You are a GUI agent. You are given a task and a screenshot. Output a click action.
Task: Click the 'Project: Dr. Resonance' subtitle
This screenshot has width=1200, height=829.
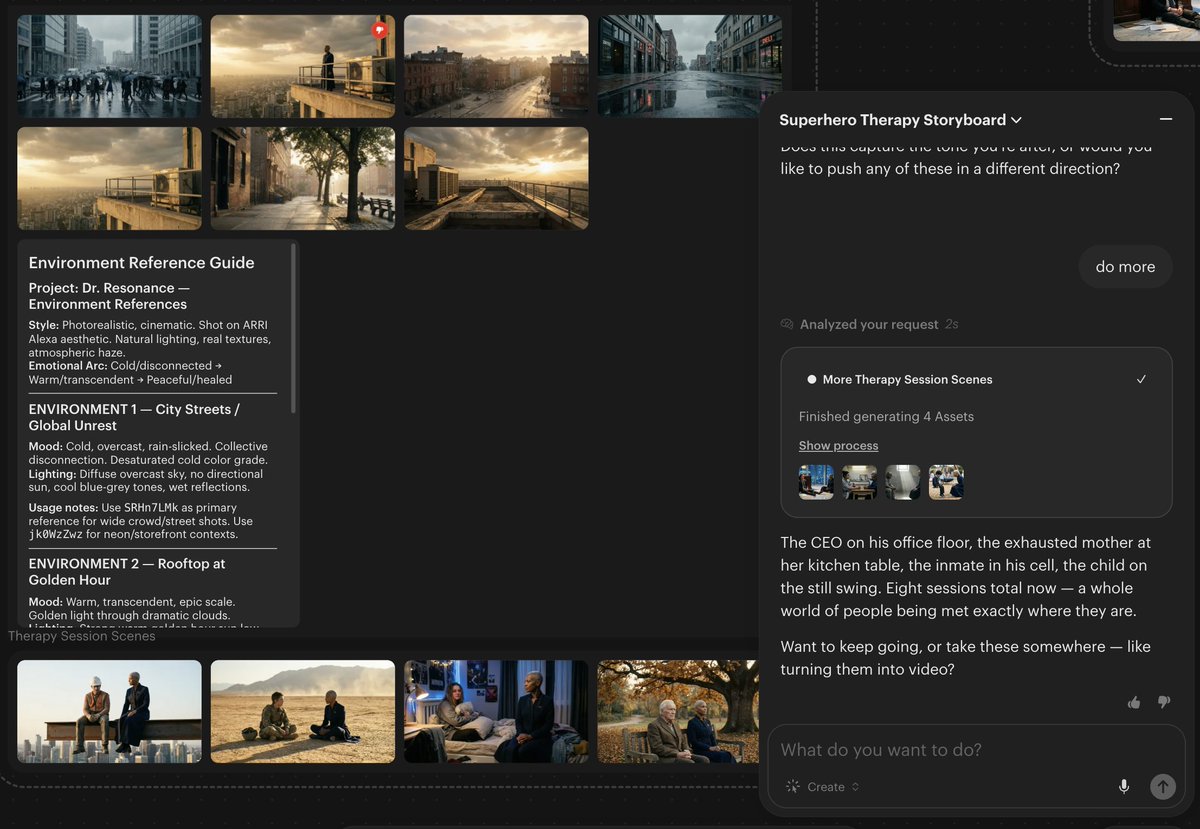tap(109, 296)
